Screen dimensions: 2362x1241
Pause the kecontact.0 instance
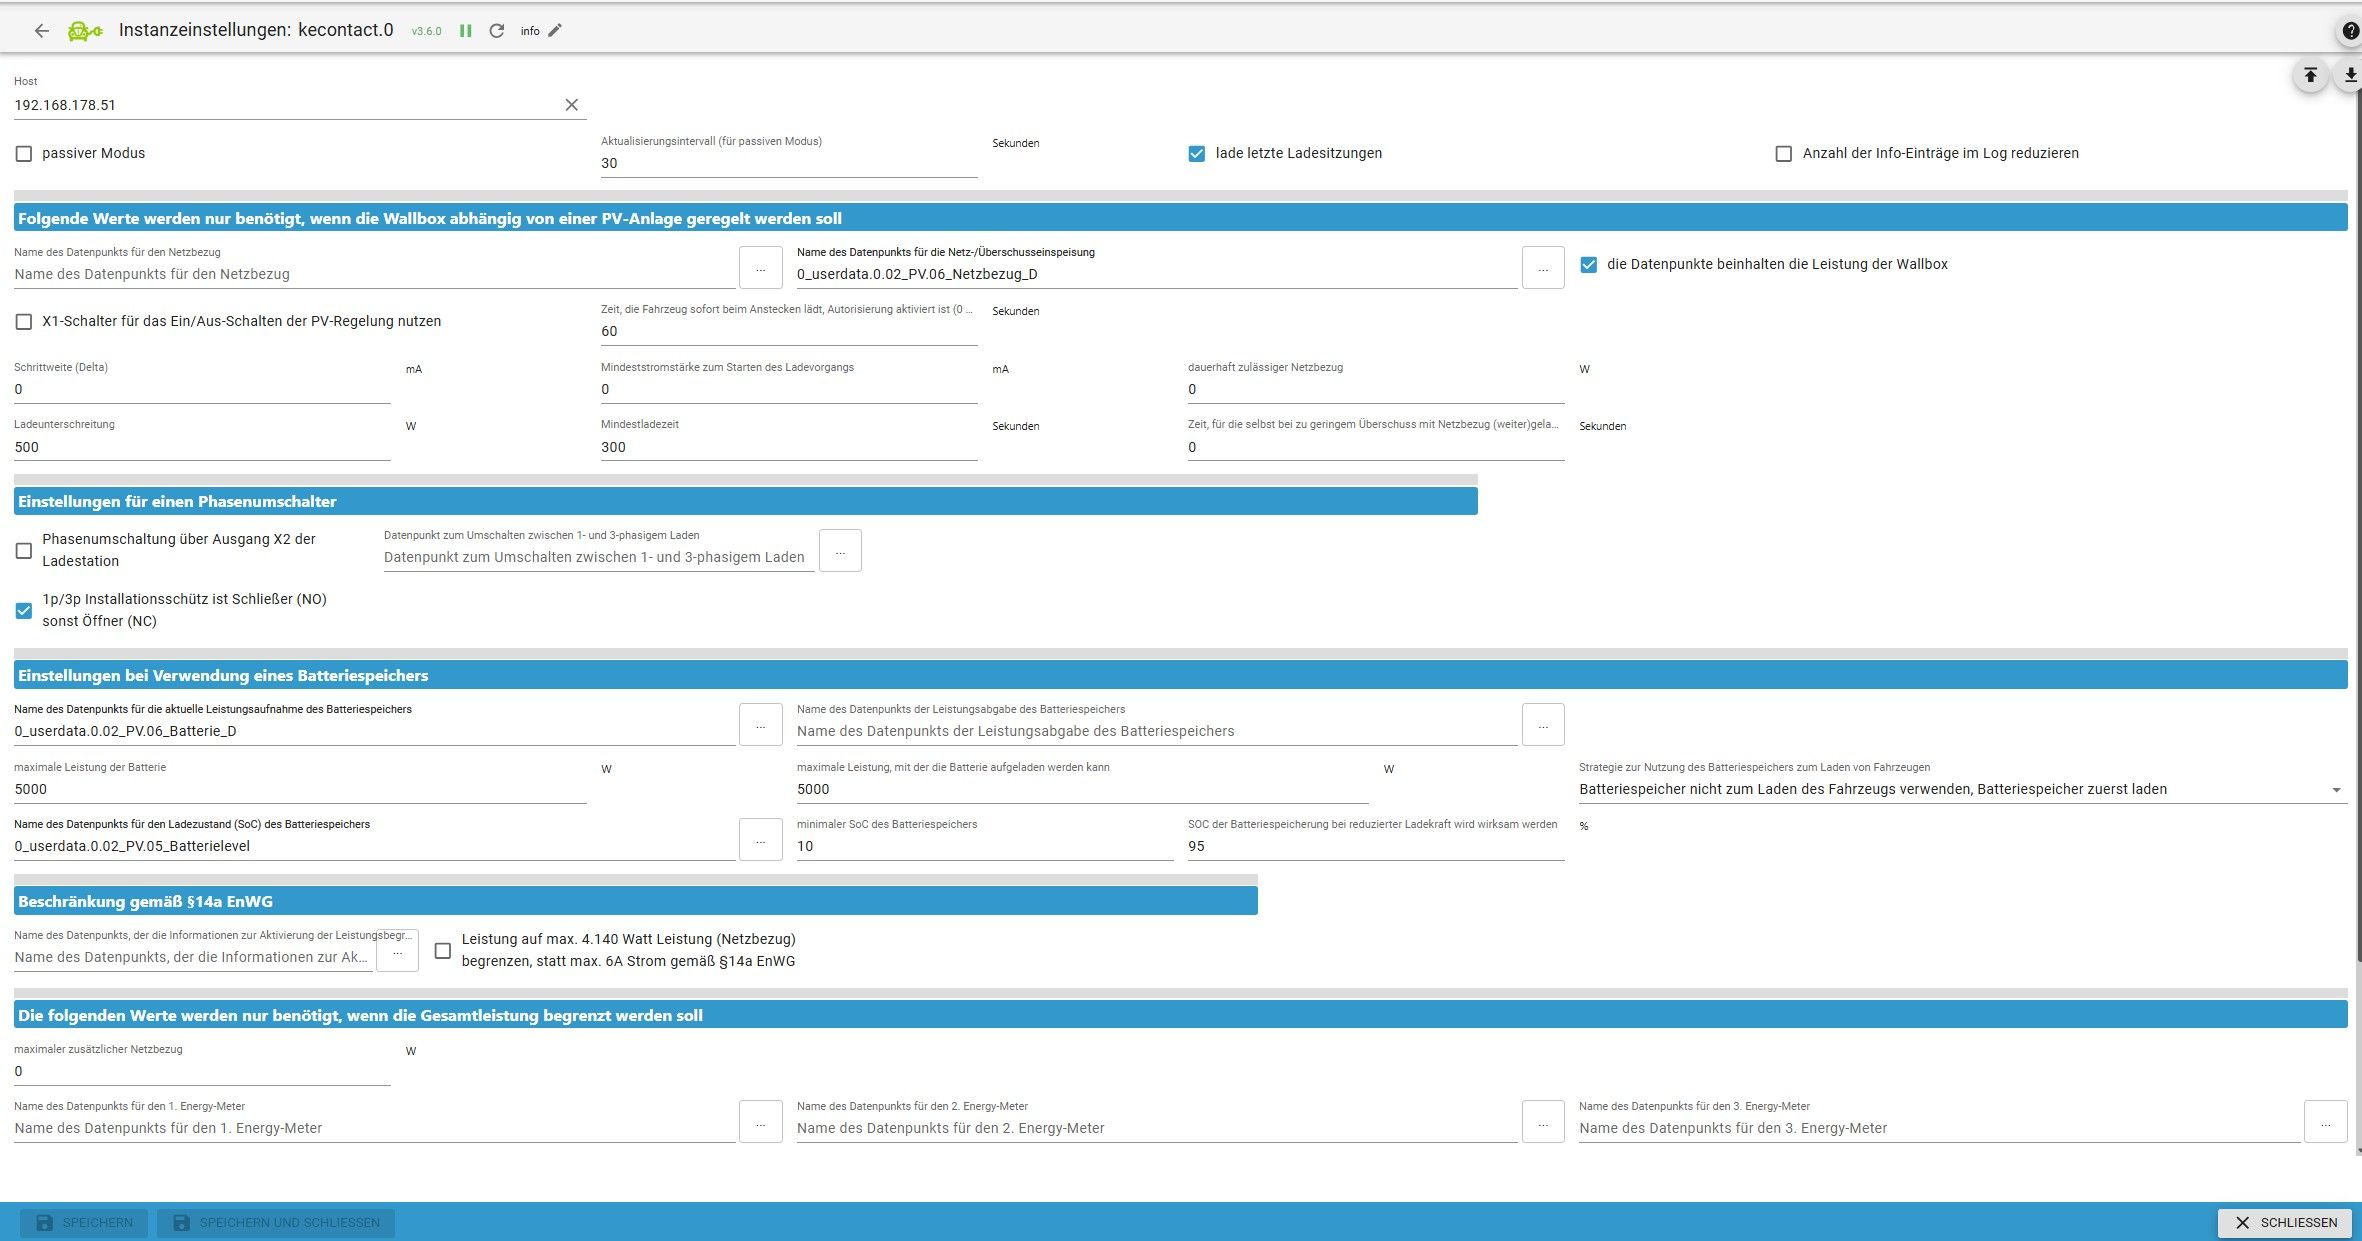[x=465, y=31]
